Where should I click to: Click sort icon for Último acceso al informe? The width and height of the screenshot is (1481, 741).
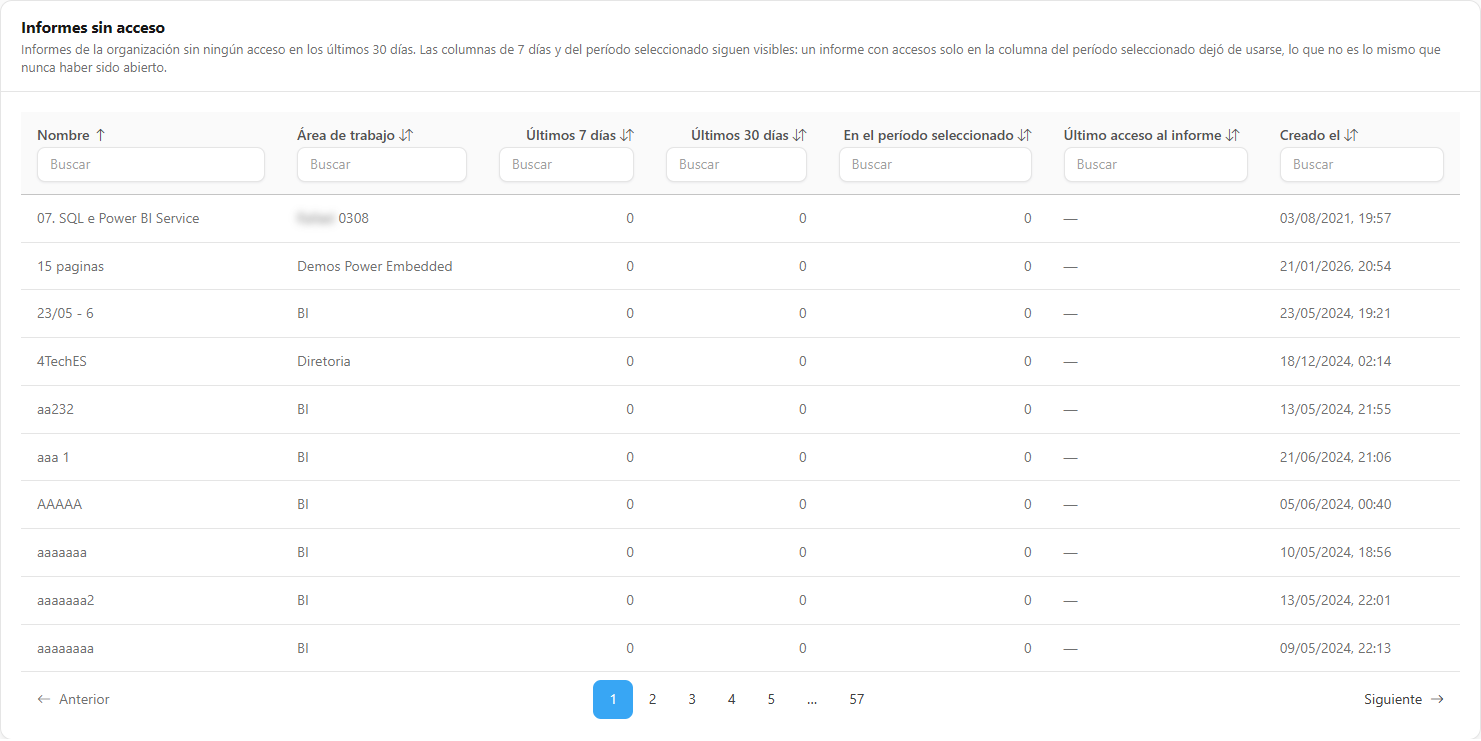pos(1233,135)
